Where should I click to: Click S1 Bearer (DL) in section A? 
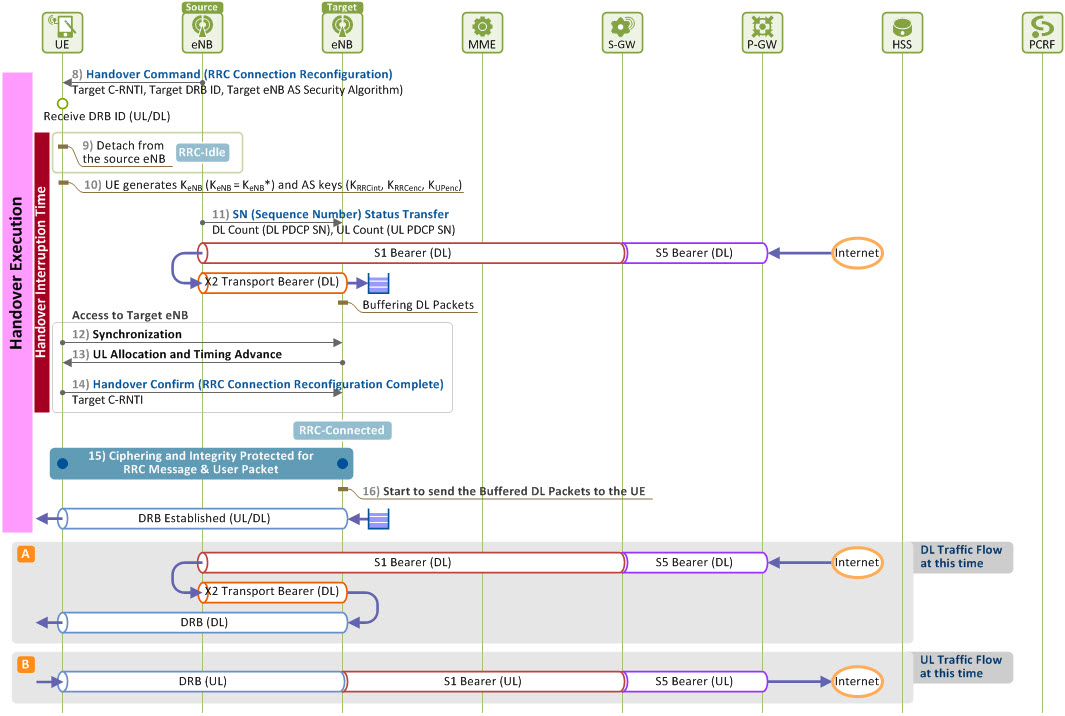(412, 562)
